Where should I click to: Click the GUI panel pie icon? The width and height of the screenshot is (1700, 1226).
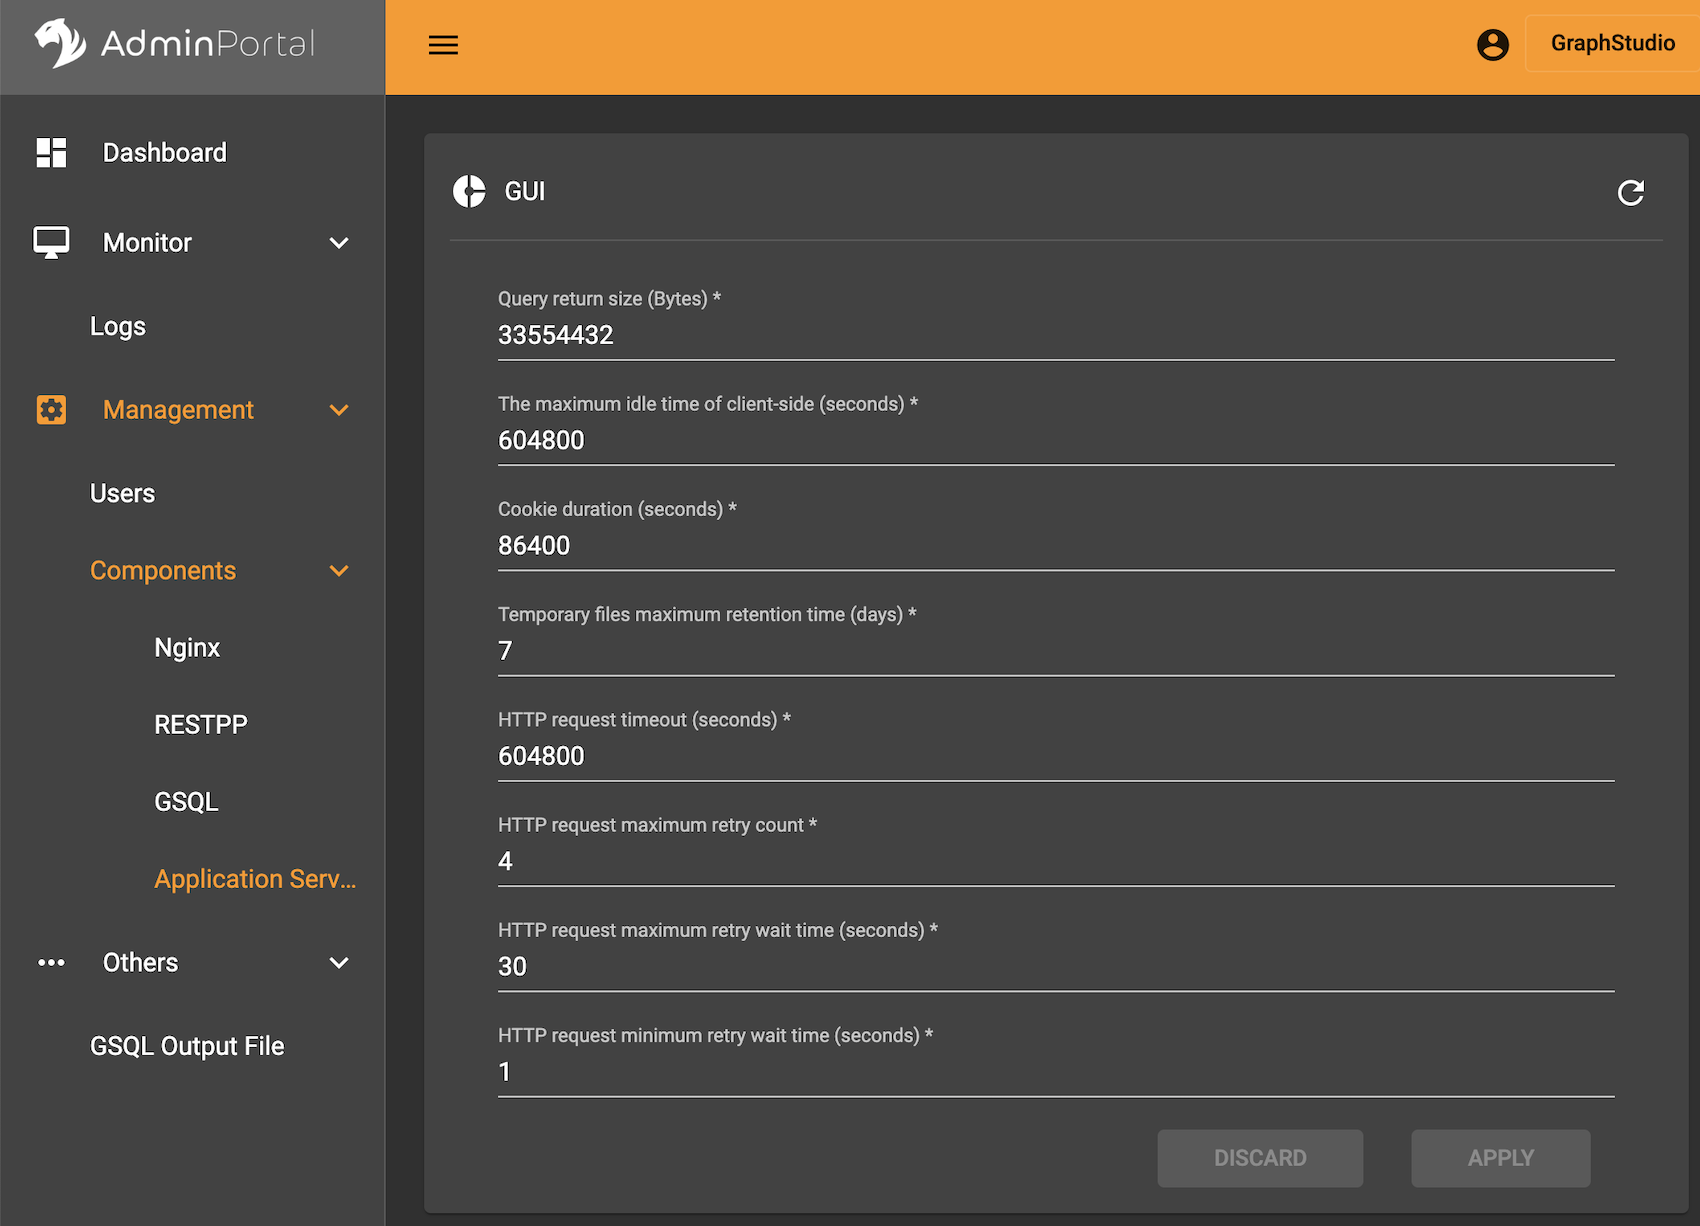pyautogui.click(x=469, y=191)
